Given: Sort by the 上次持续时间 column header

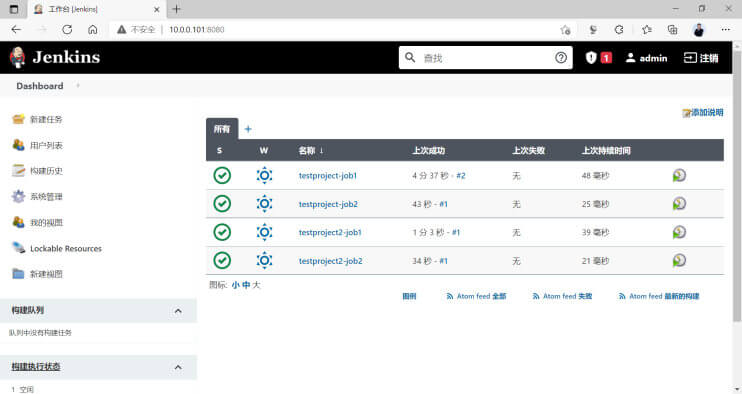Looking at the screenshot, I should 606,150.
